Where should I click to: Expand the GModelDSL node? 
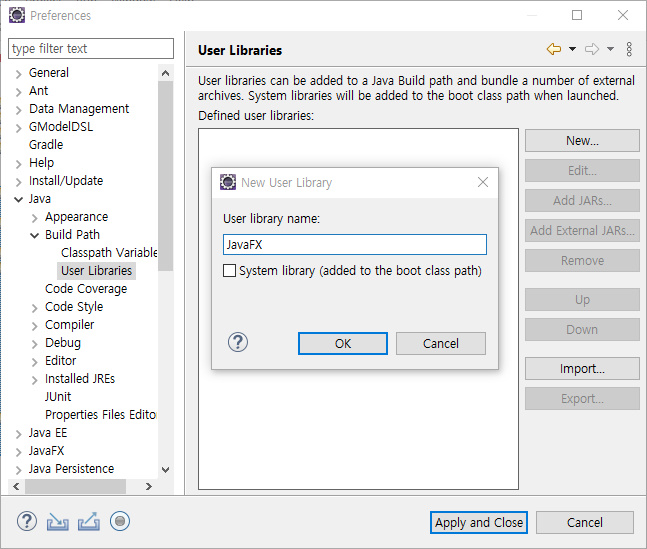[18, 128]
